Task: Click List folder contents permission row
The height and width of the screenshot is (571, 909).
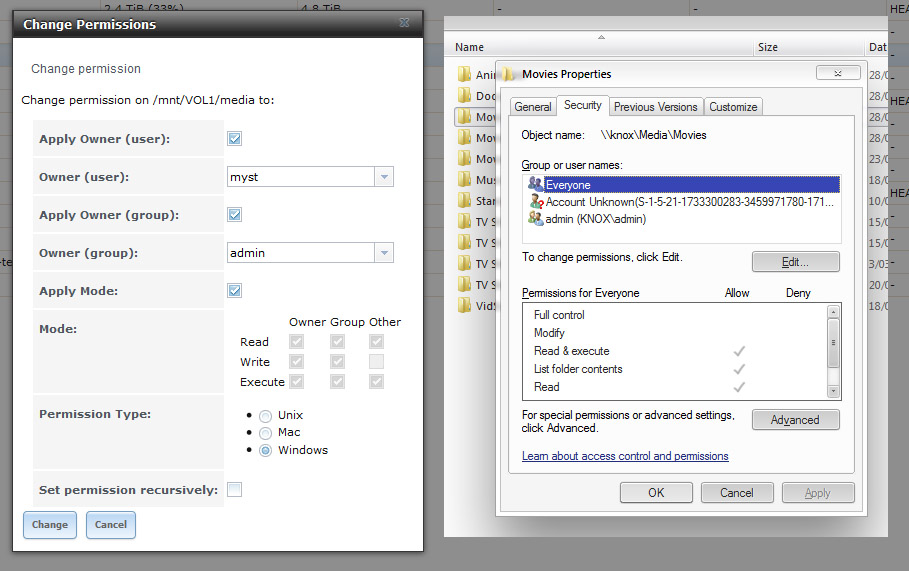Action: 675,369
